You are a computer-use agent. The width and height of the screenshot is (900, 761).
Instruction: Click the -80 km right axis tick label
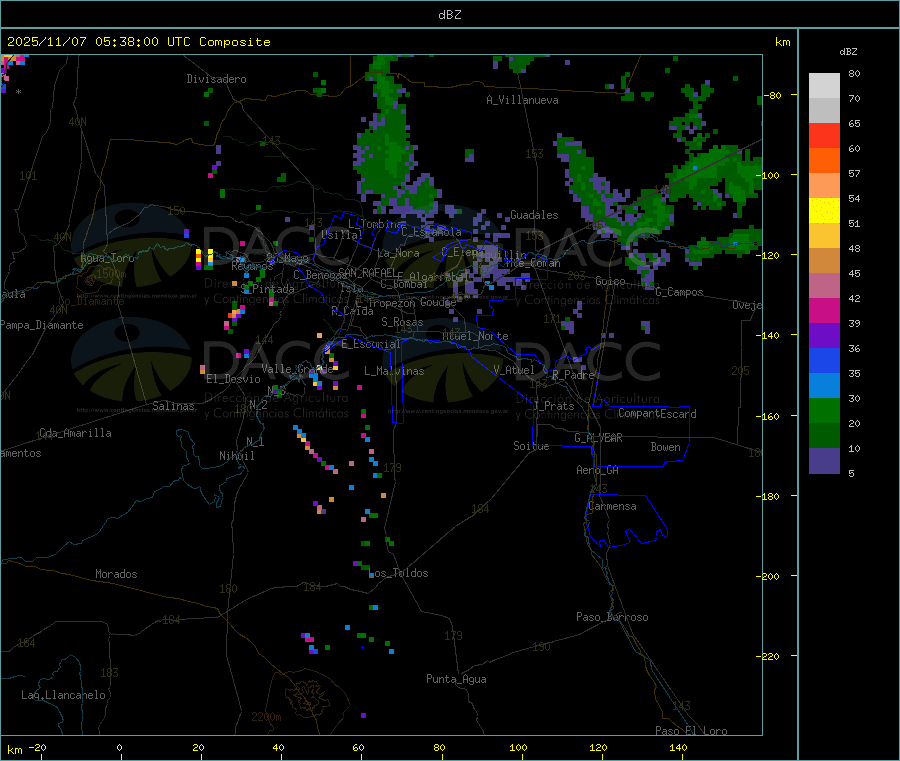771,95
